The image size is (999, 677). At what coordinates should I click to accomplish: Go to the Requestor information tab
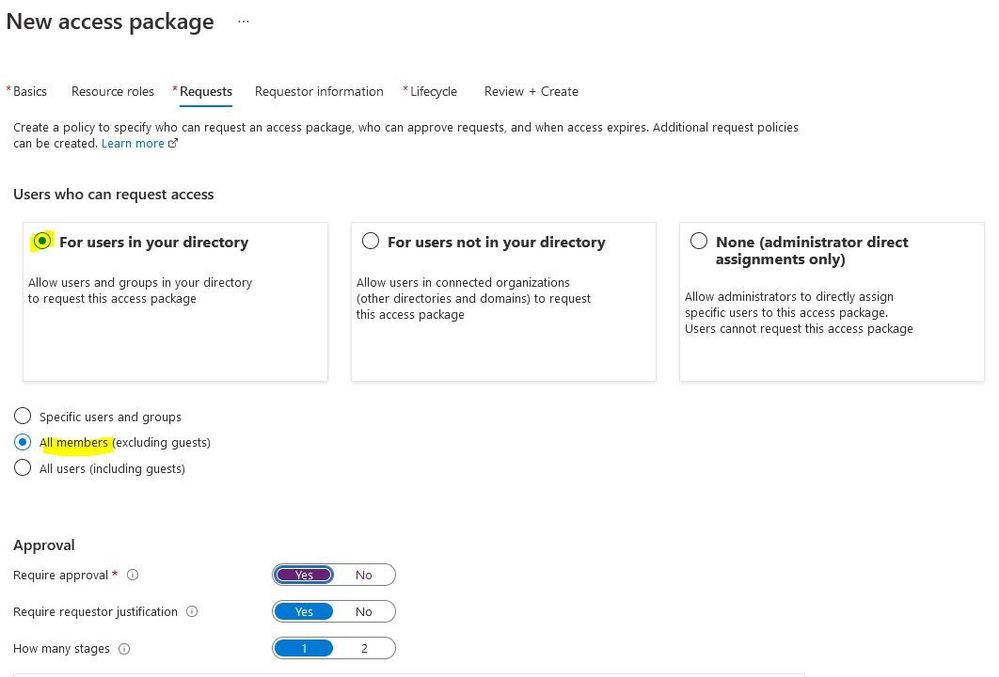click(319, 92)
